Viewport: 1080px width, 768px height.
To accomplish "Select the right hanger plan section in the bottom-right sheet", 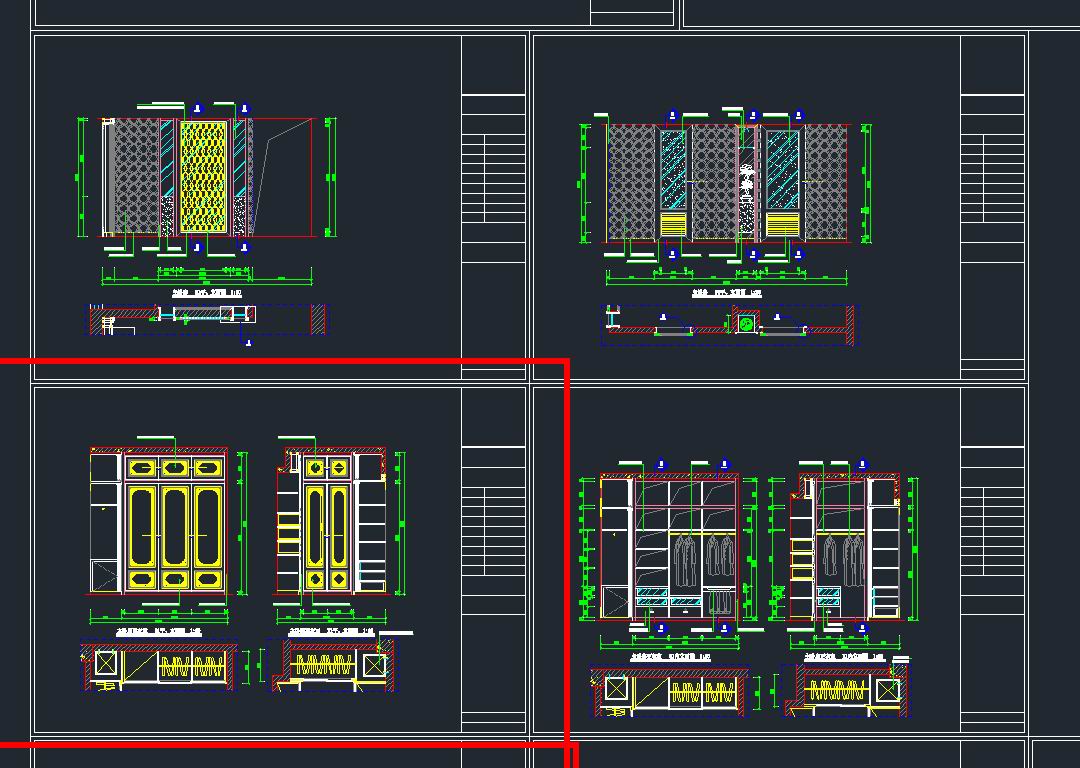I will 847,689.
